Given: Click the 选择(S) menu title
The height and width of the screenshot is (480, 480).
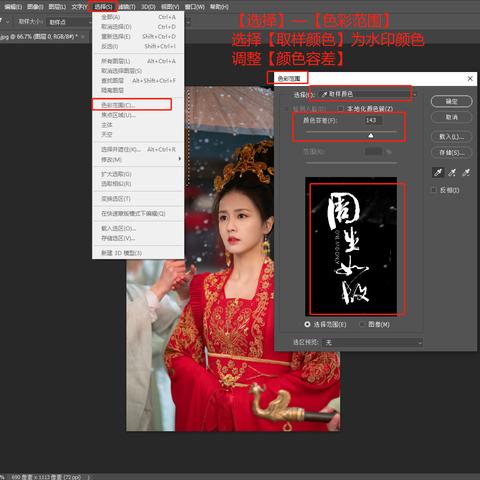Looking at the screenshot, I should pos(103,7).
